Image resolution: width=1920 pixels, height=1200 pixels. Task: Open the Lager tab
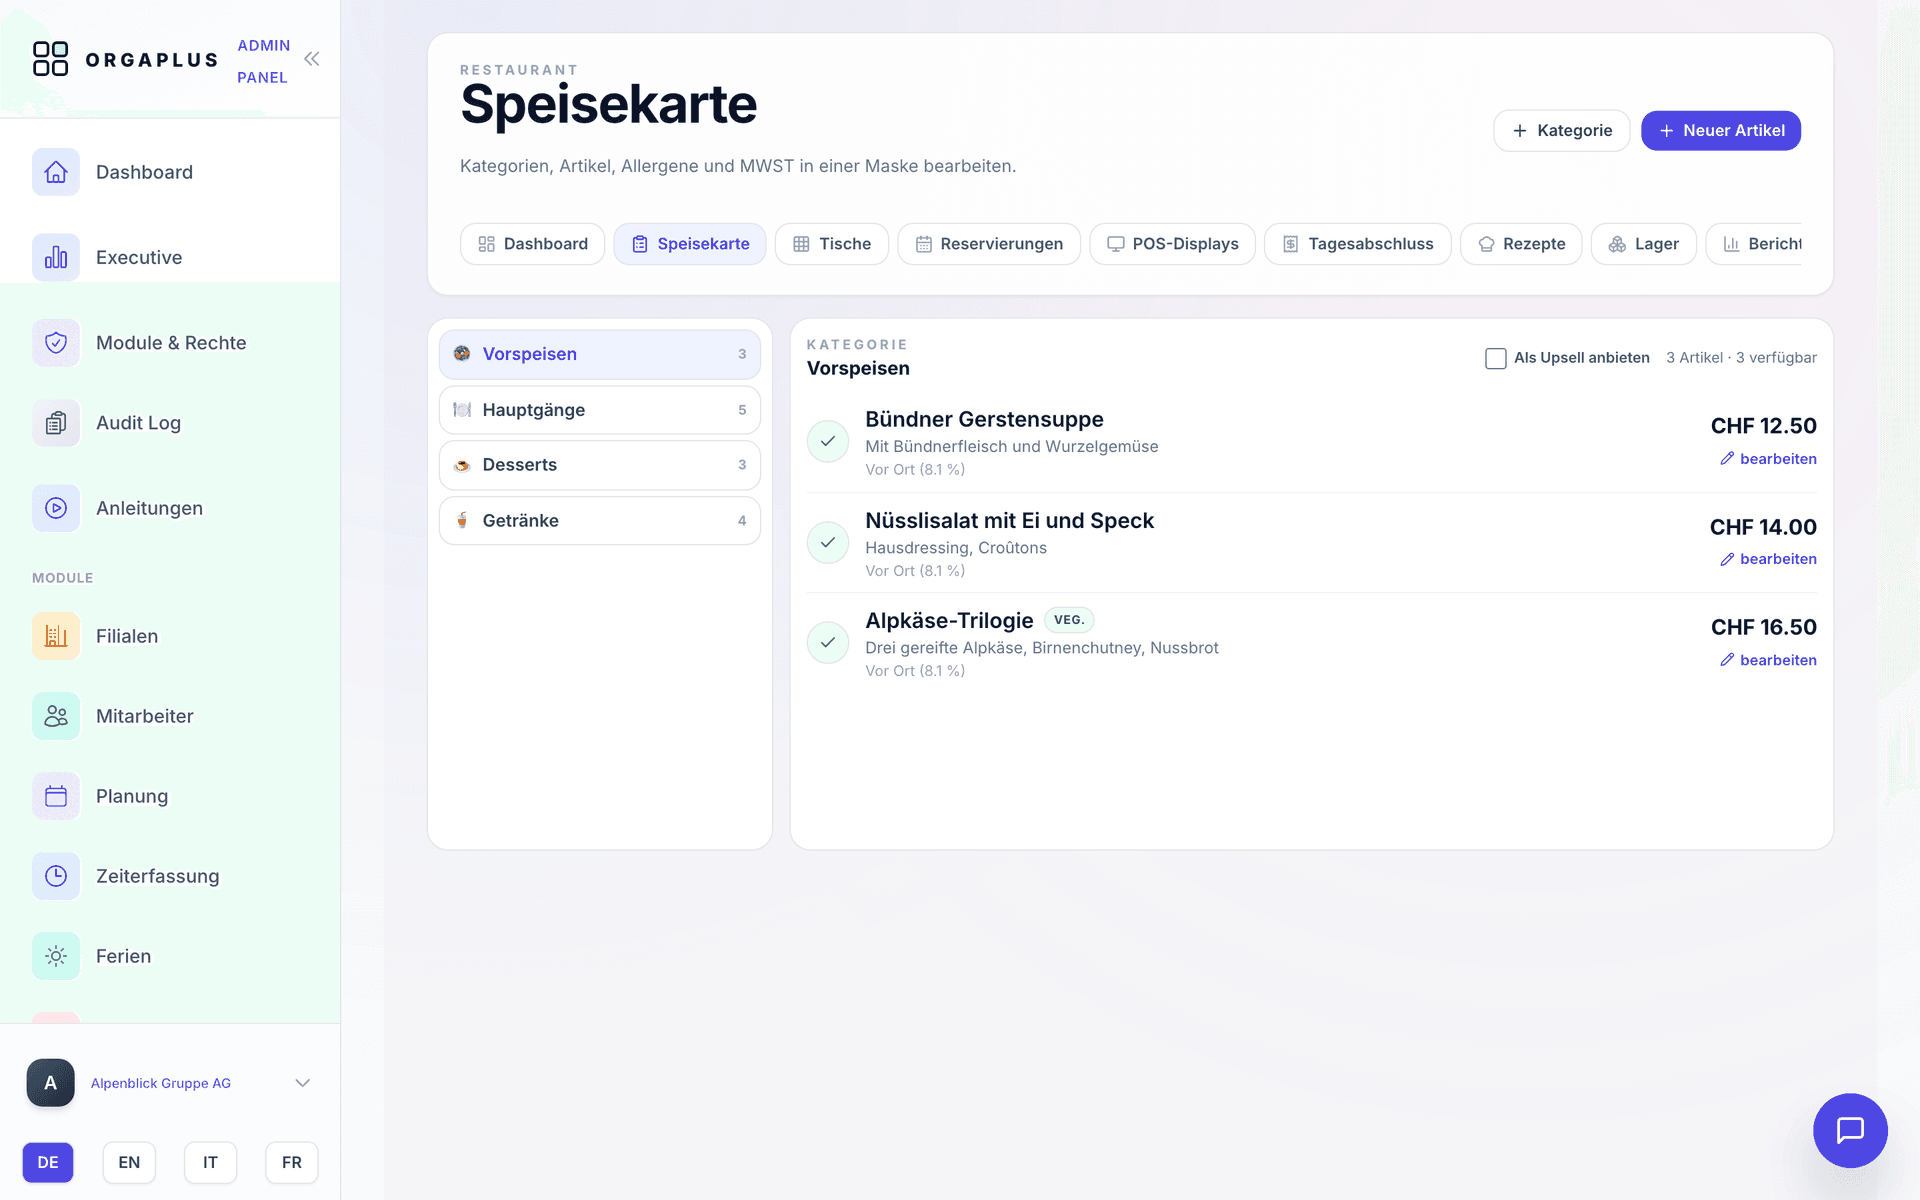(1643, 244)
